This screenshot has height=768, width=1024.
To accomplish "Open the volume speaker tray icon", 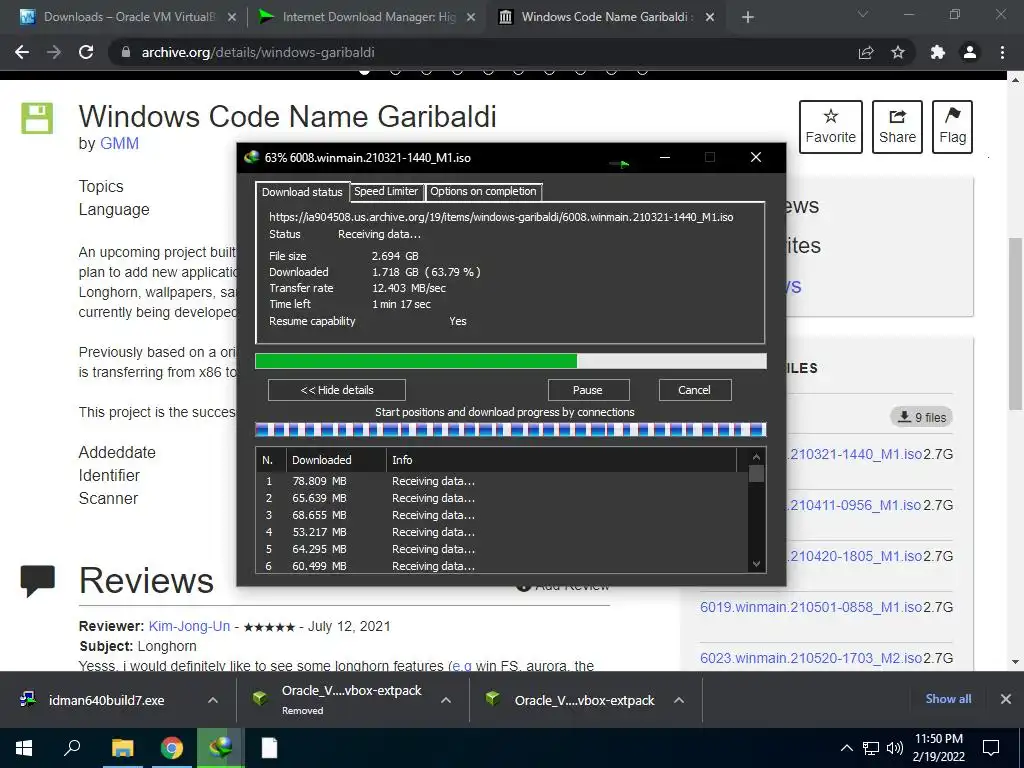I will point(895,748).
